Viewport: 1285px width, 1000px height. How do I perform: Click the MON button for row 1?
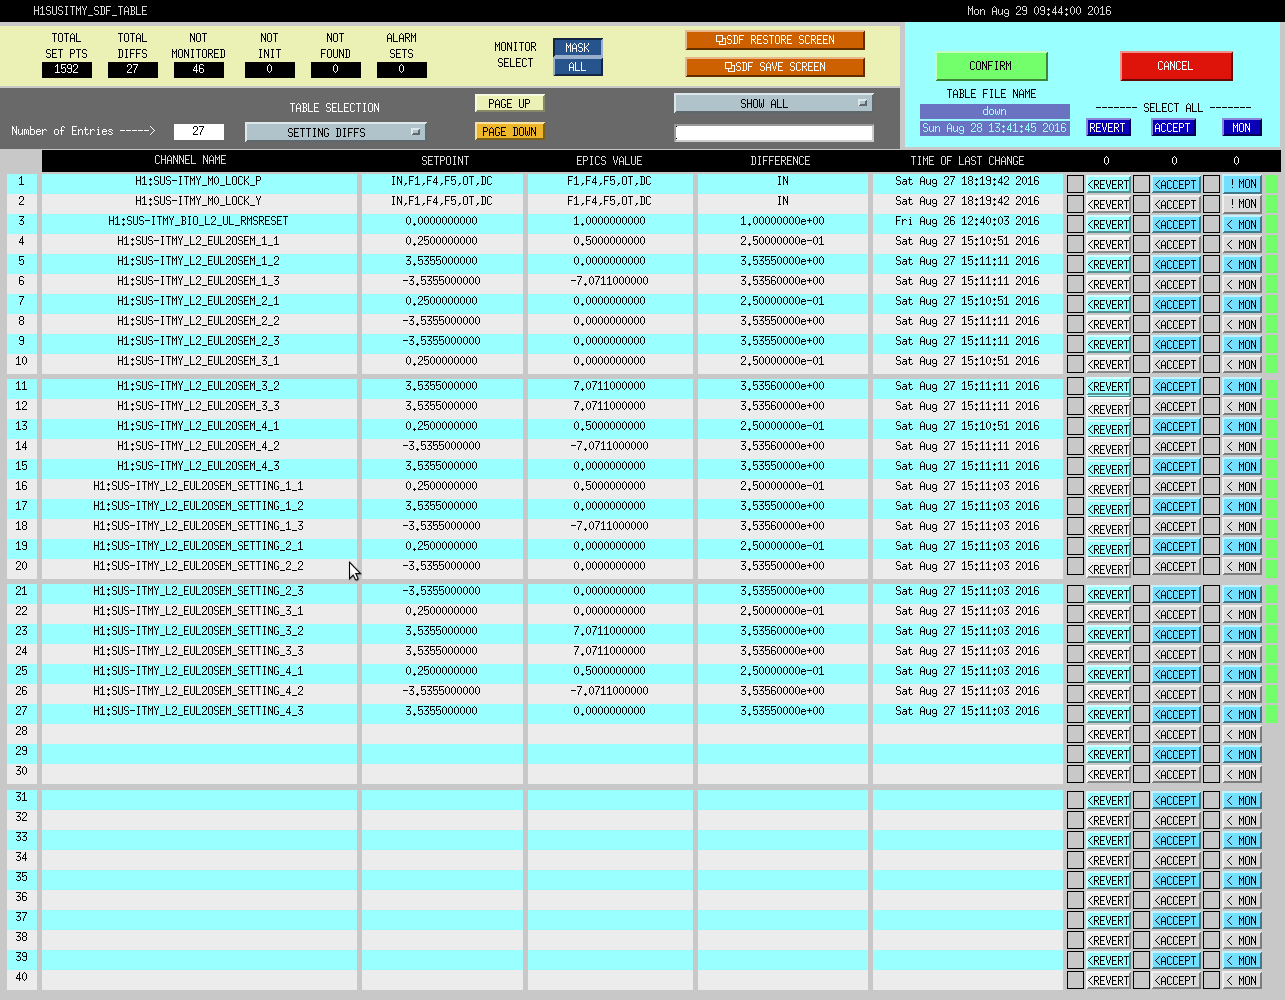(x=1242, y=184)
